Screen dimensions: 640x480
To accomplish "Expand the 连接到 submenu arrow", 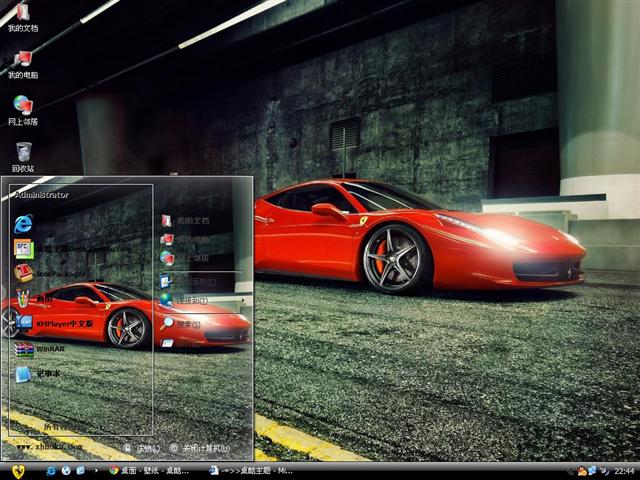I will click(x=241, y=300).
